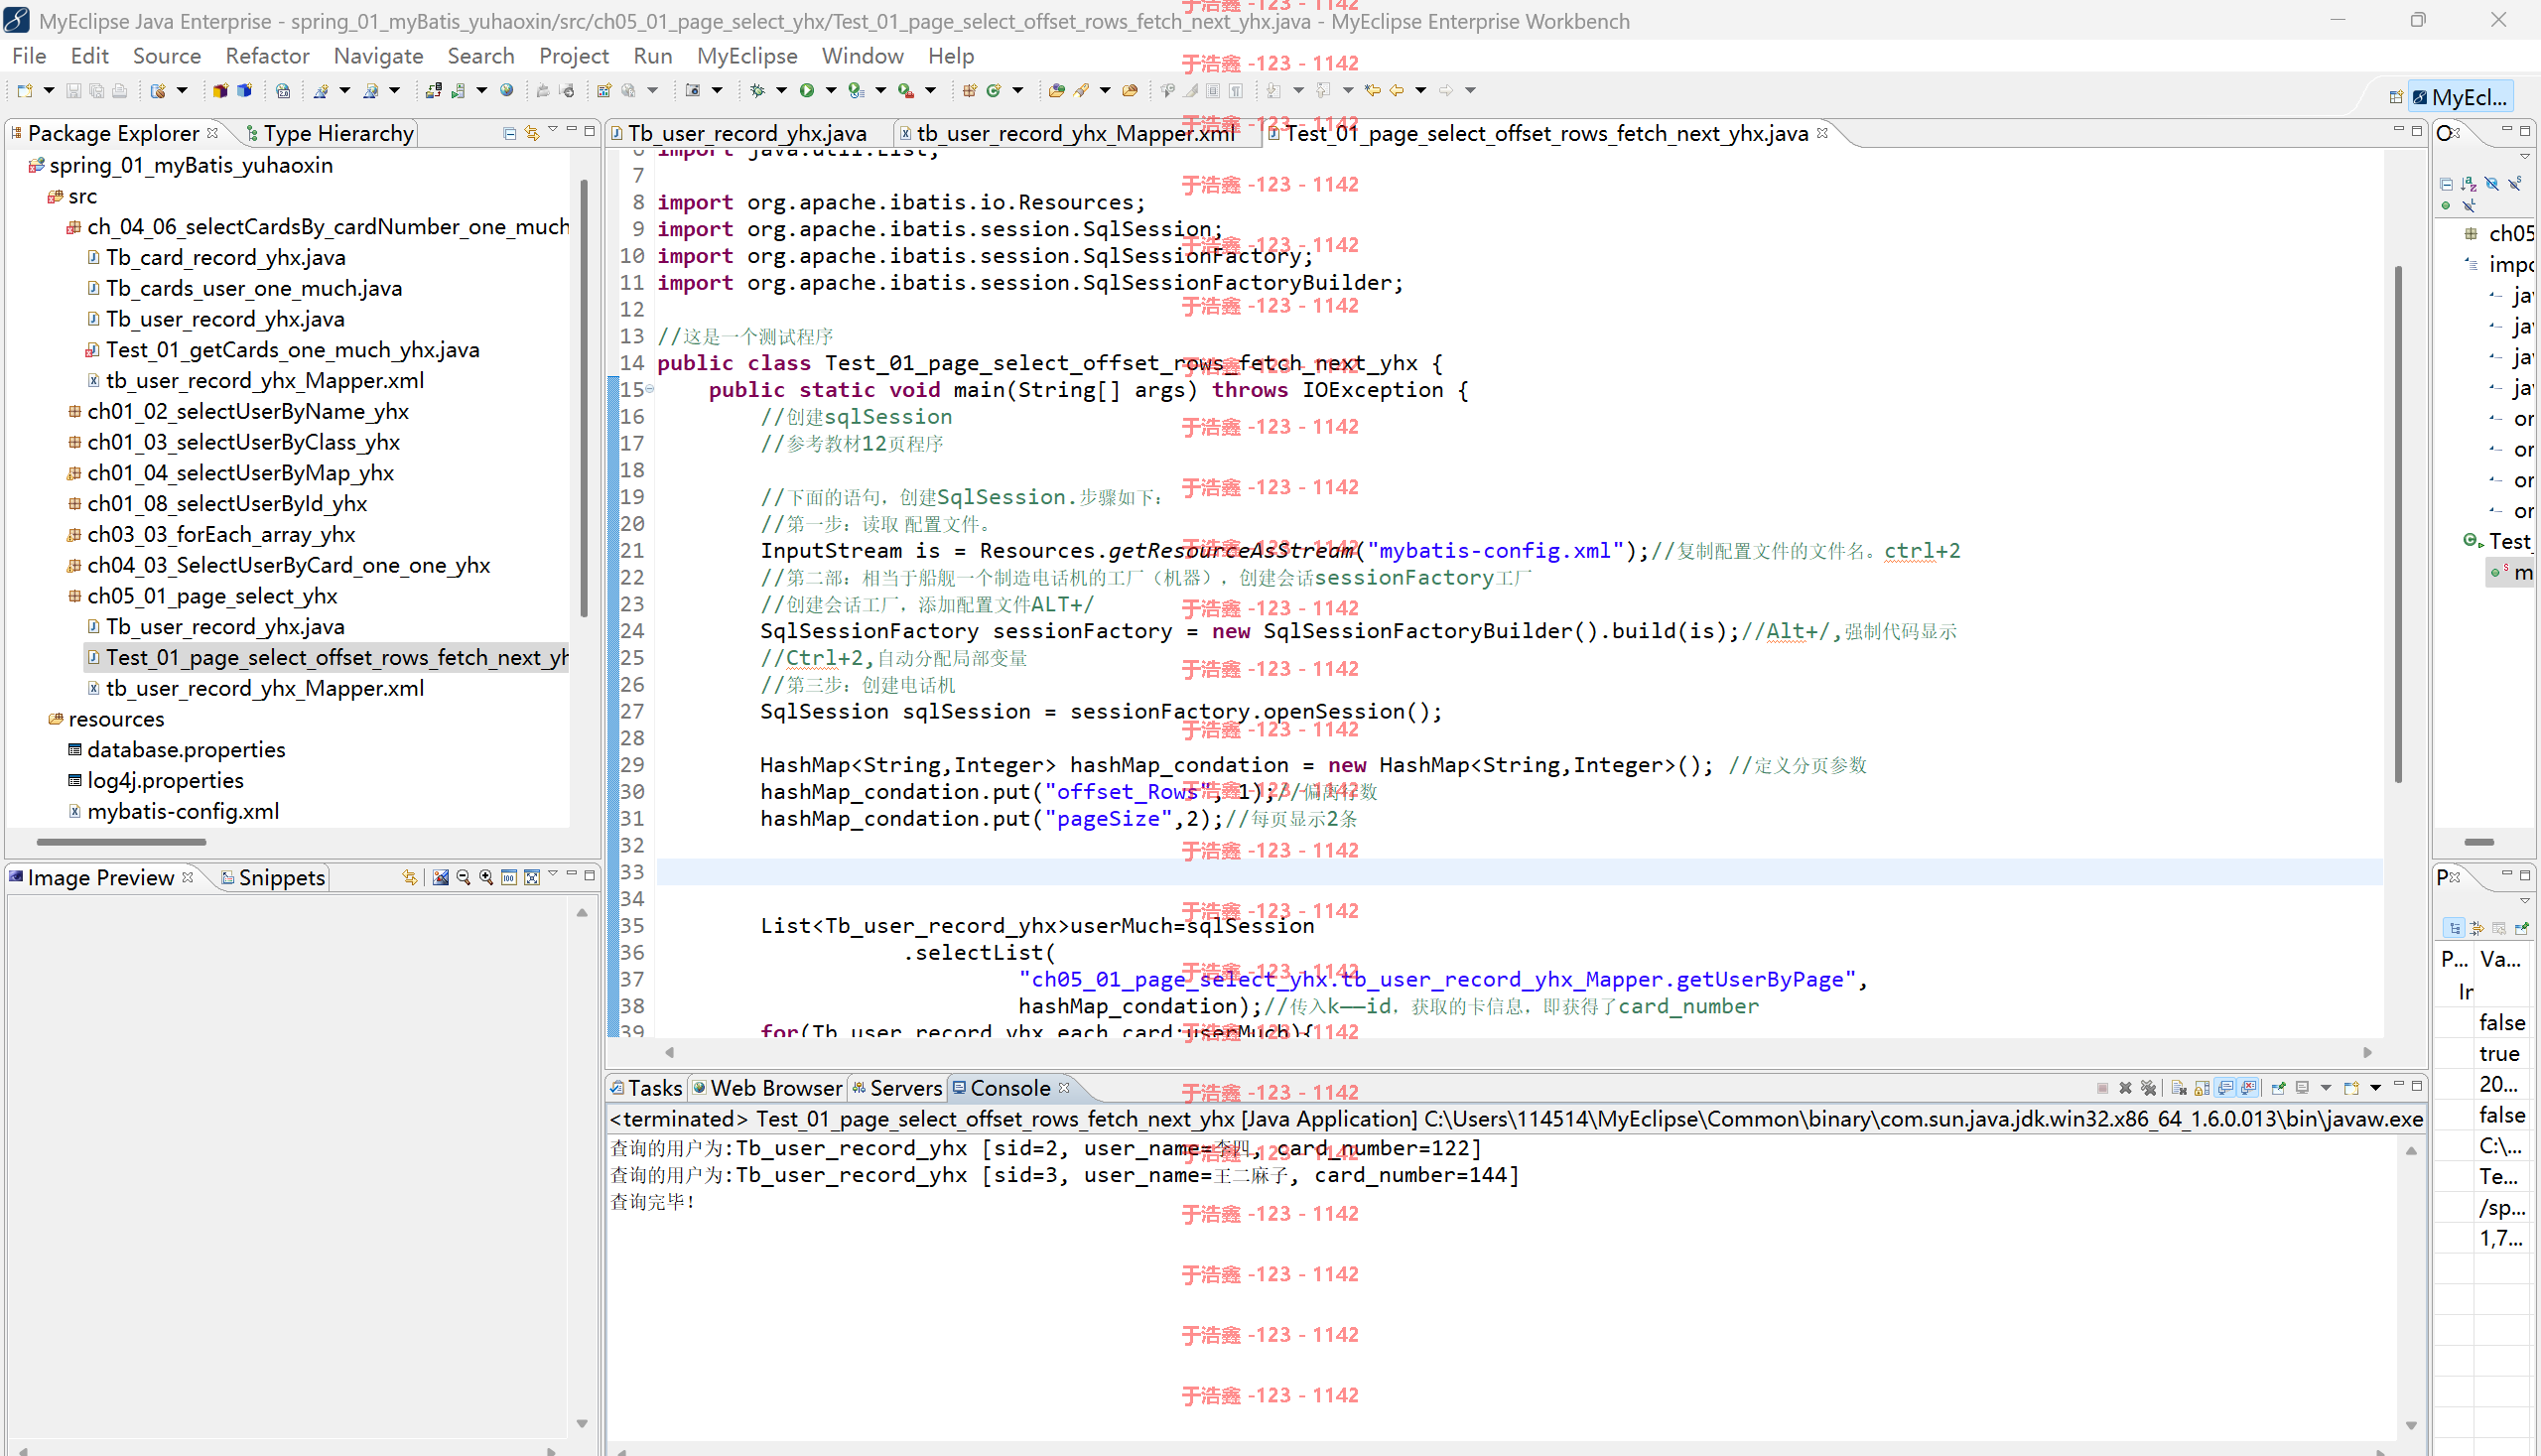Click the Last Edit Location arrow icon
This screenshot has width=2541, height=1456.
1373,90
